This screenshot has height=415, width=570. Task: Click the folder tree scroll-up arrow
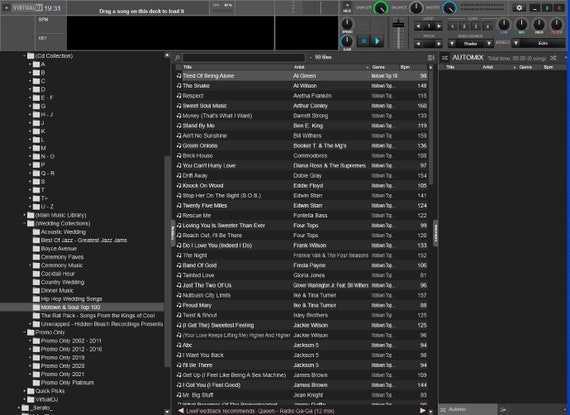[167, 56]
